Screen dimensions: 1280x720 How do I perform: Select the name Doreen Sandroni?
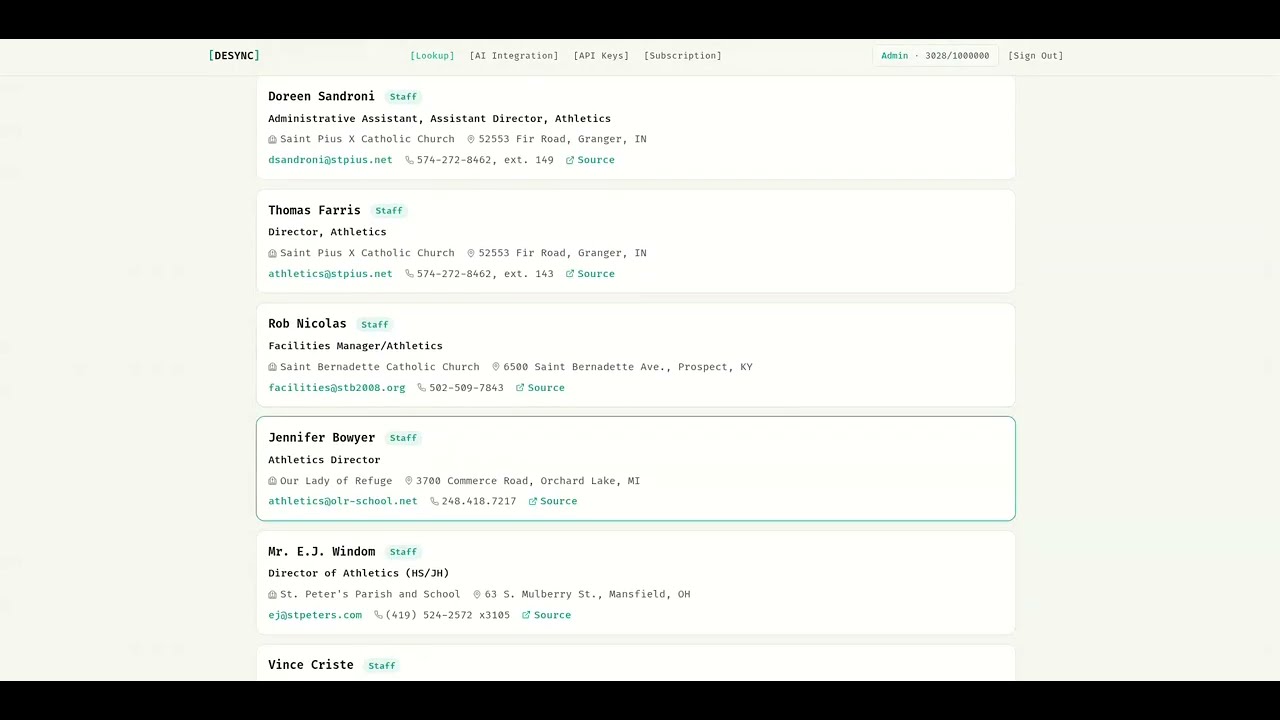point(321,97)
